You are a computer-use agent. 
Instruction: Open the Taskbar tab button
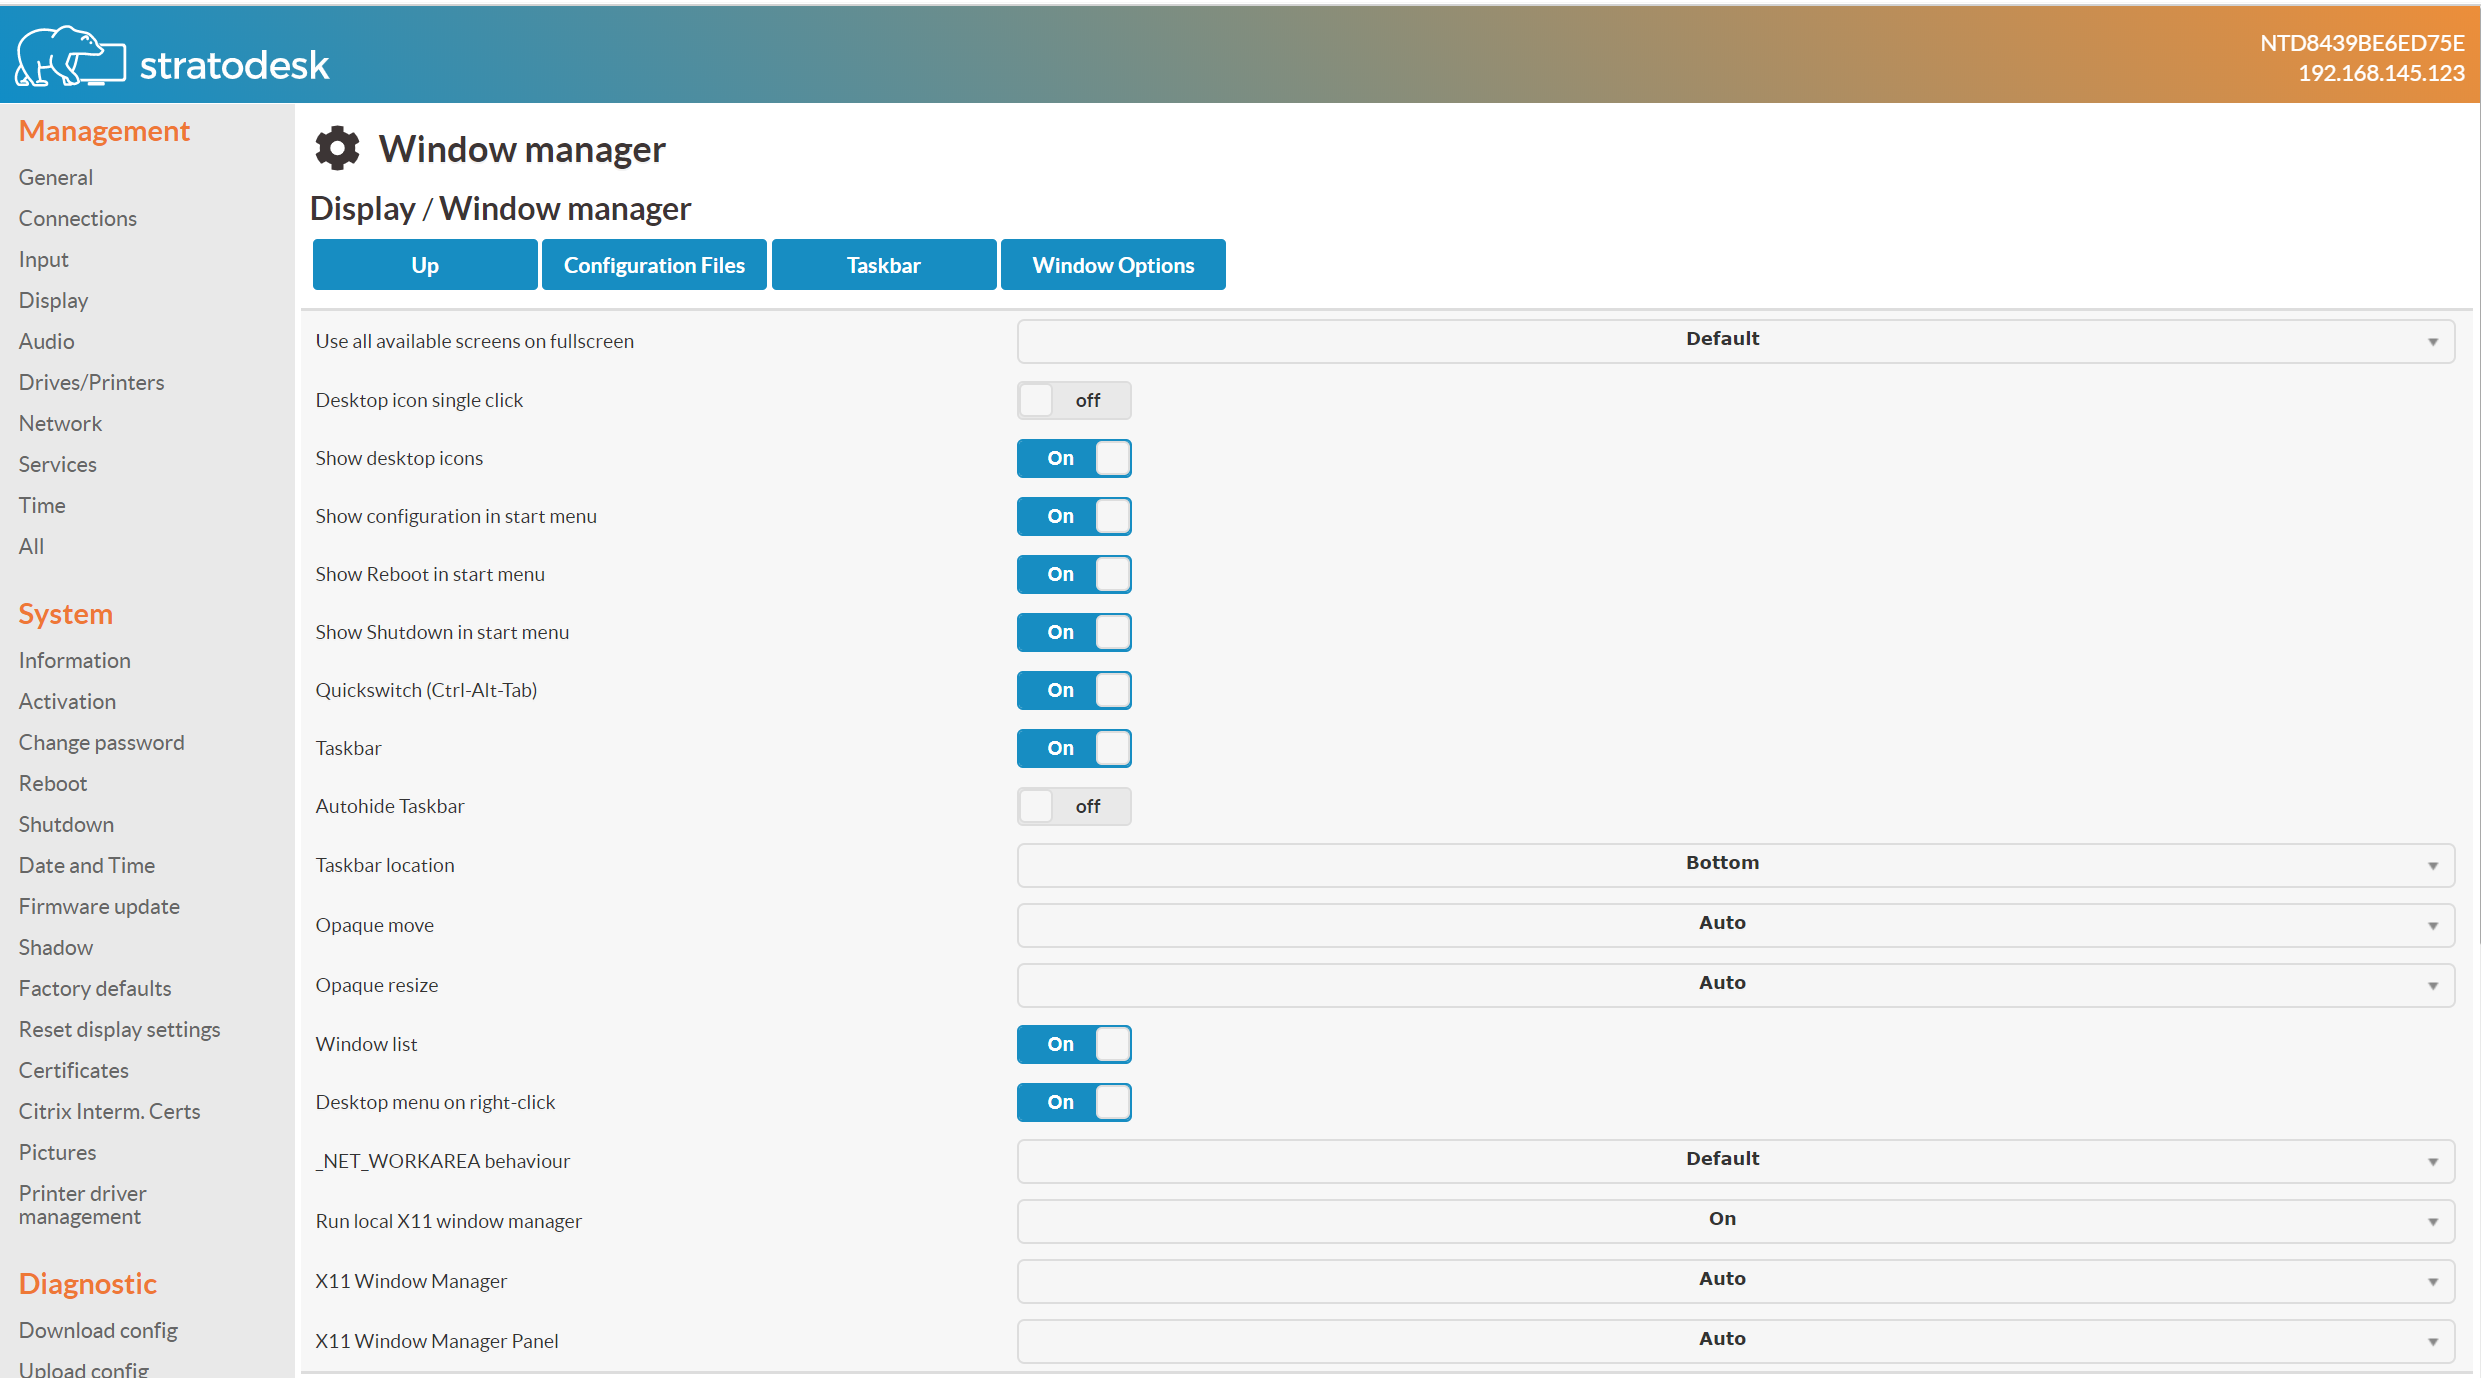(x=884, y=265)
